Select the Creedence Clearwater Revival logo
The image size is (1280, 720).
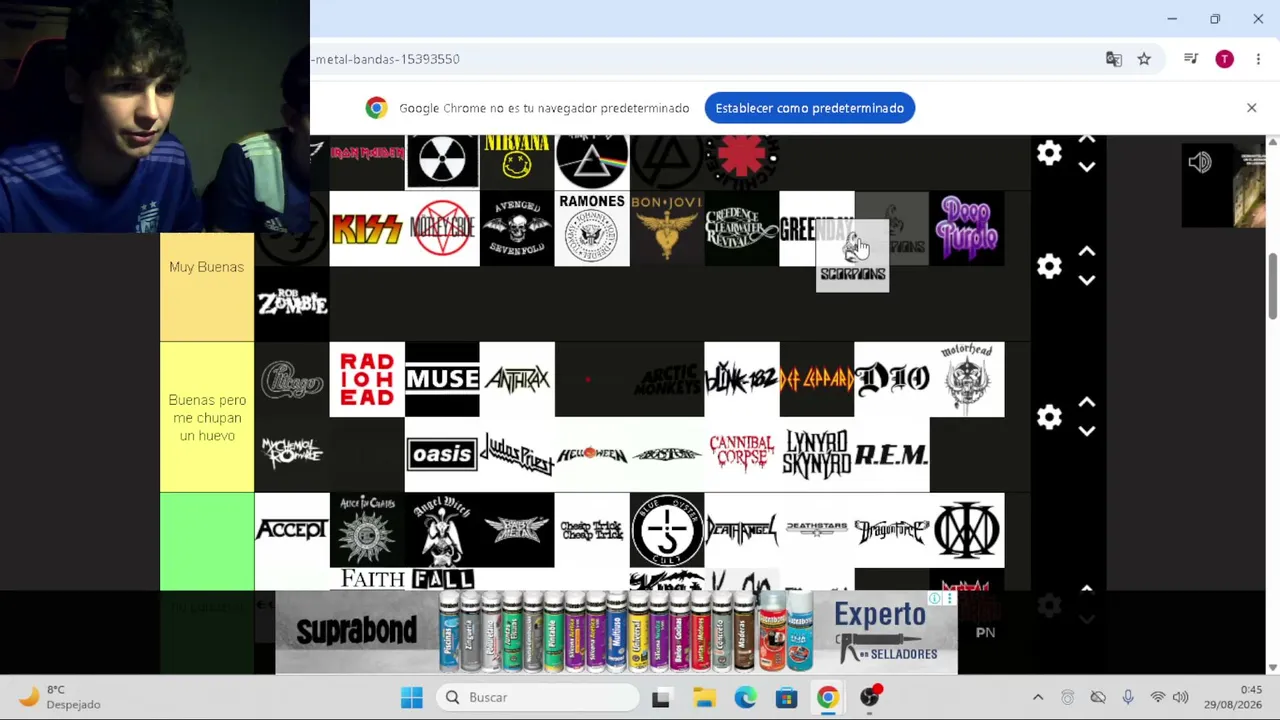[742, 229]
